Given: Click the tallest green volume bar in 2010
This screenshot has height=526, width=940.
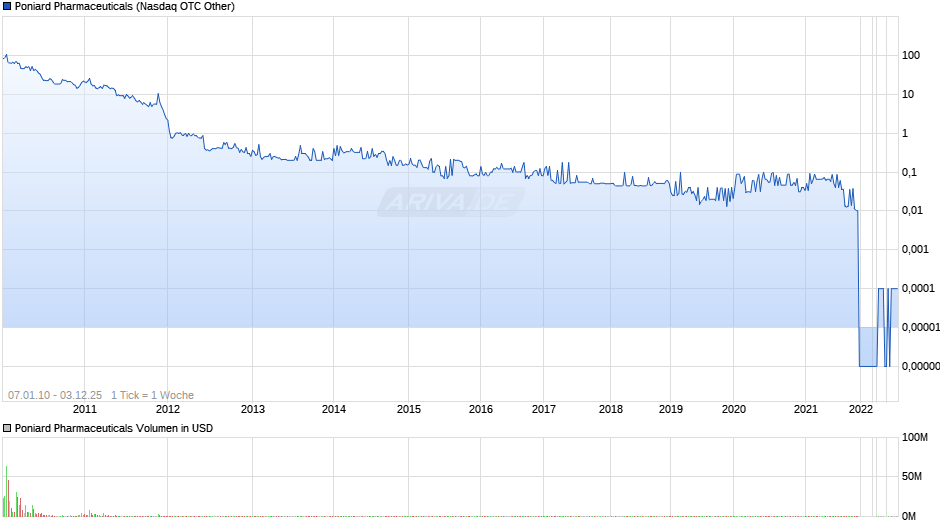Looking at the screenshot, I should point(7,491).
